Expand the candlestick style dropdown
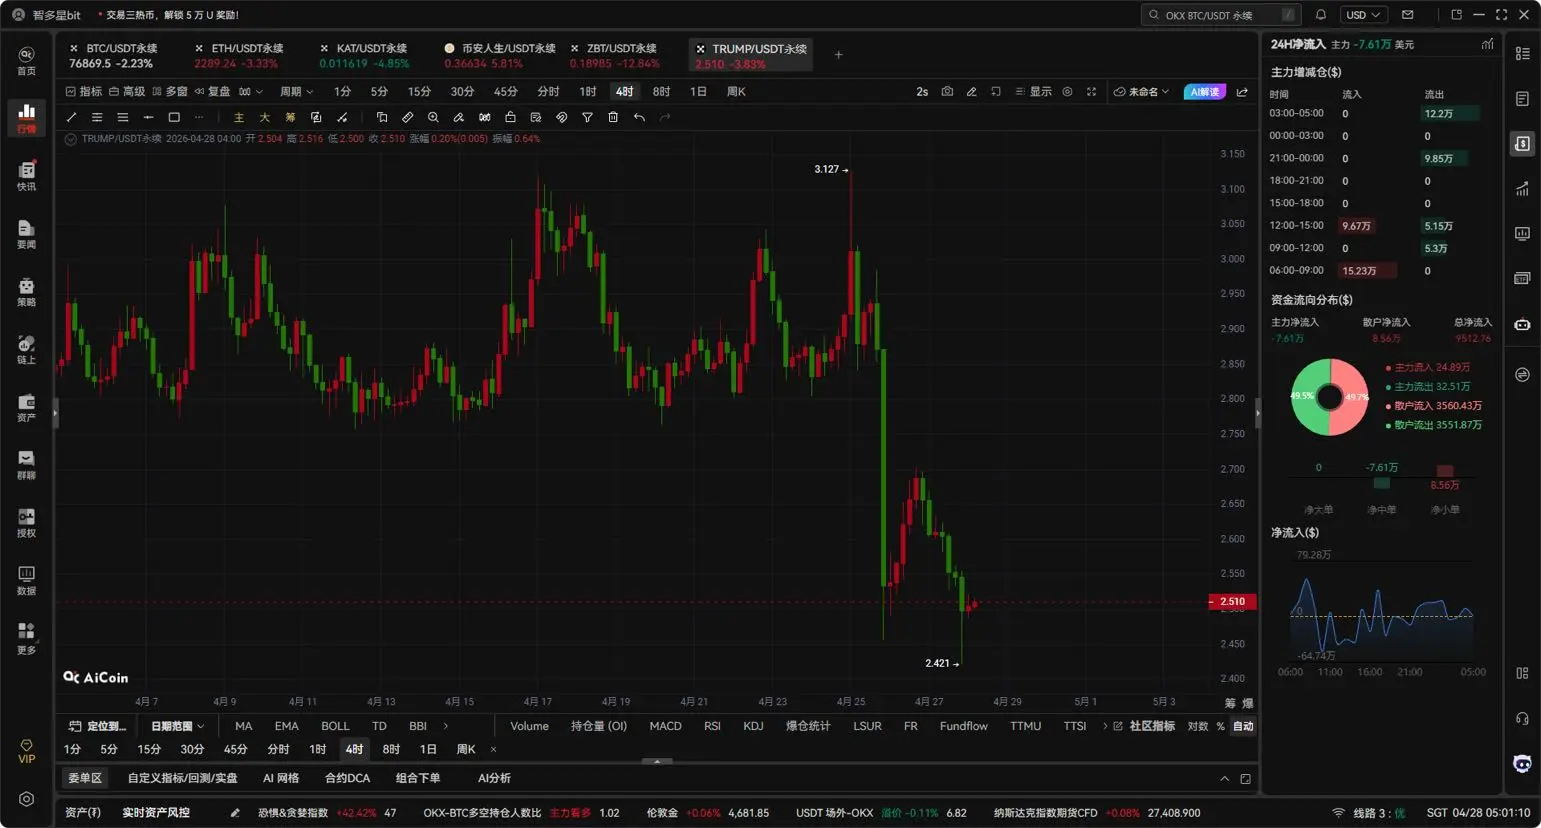 pyautogui.click(x=250, y=91)
